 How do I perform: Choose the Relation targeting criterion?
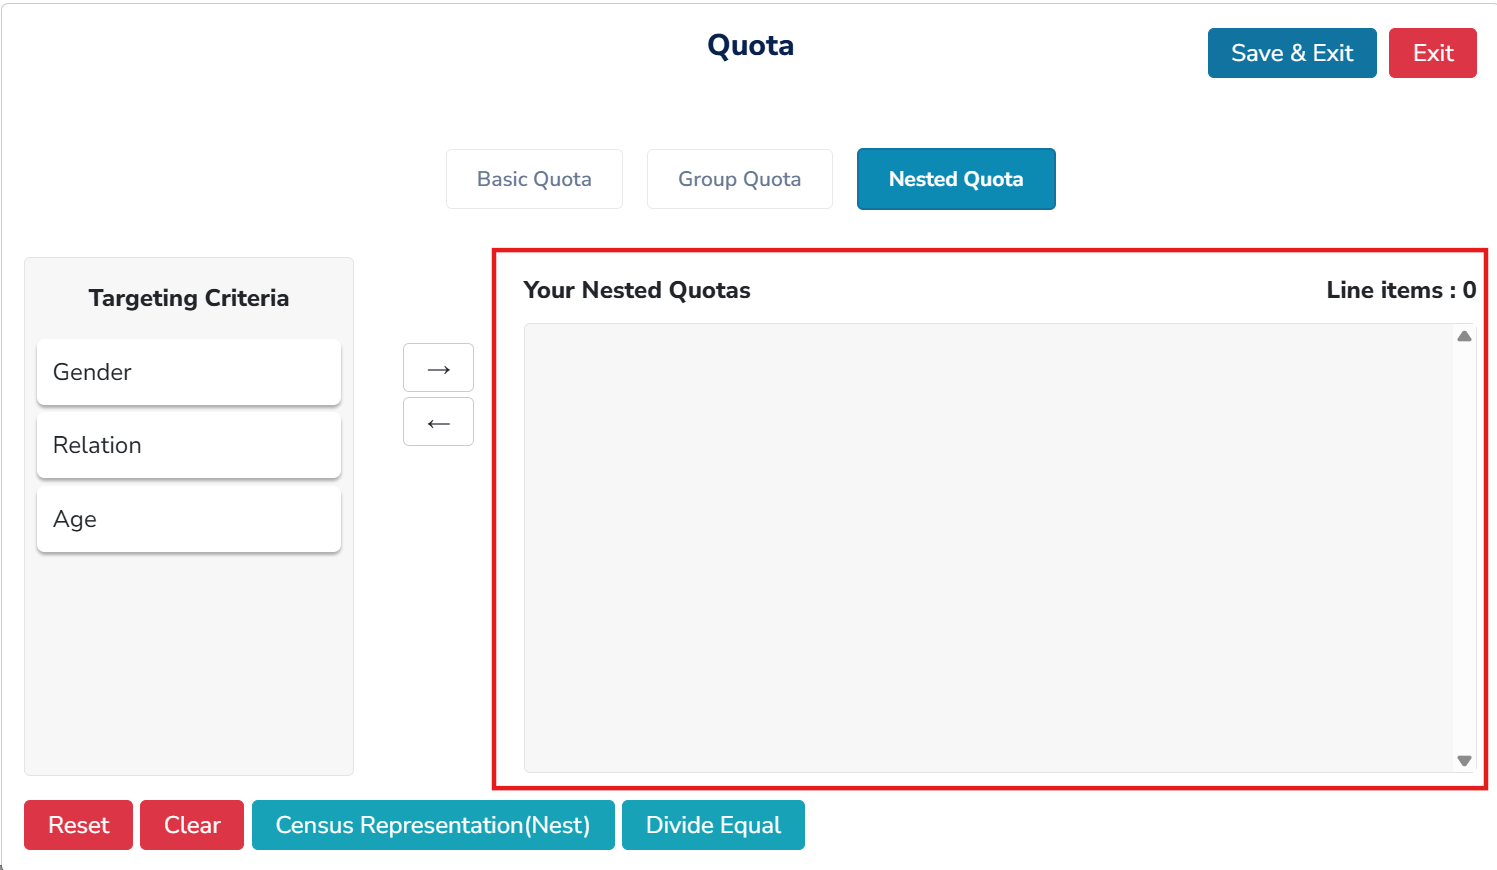pyautogui.click(x=189, y=445)
